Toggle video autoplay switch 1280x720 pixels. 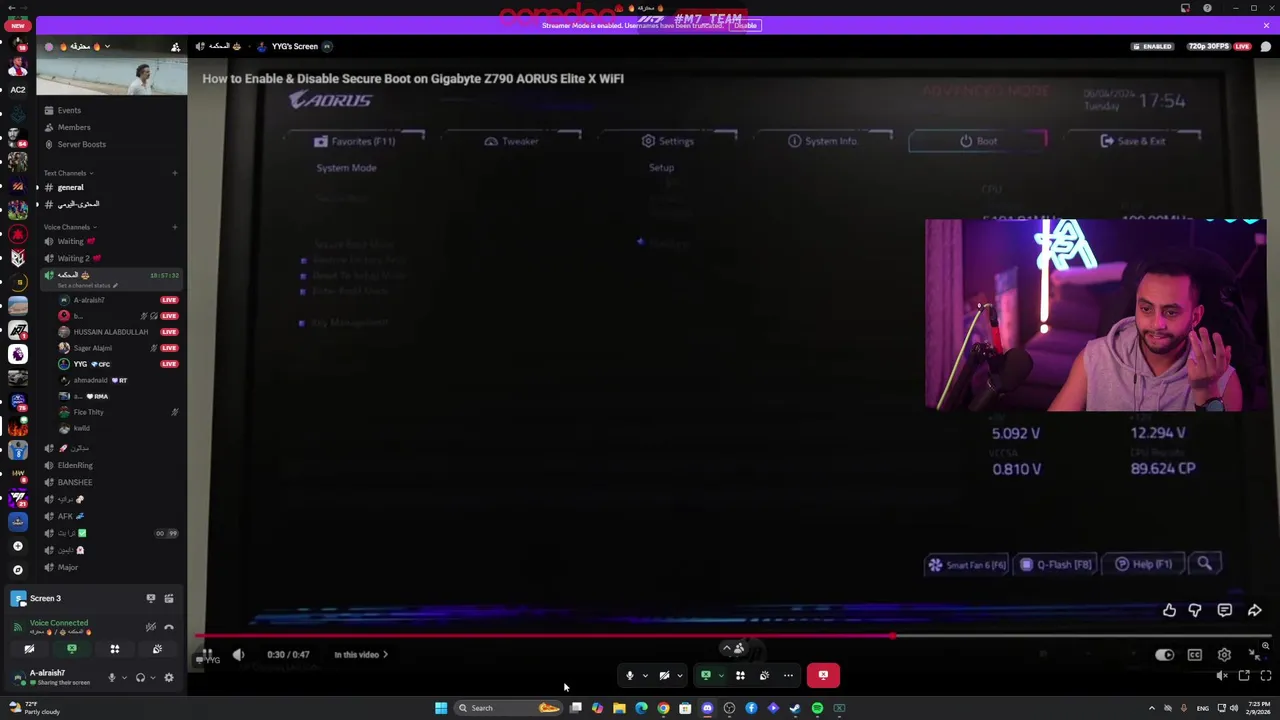pyautogui.click(x=1164, y=655)
